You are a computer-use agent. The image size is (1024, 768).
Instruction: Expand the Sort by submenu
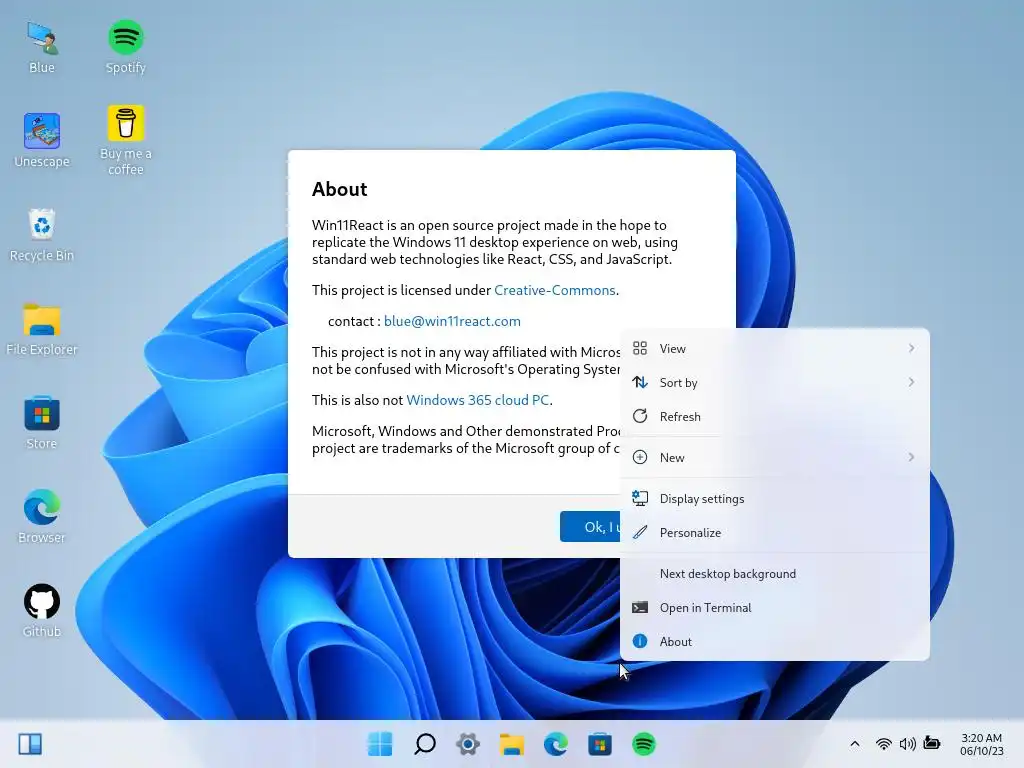775,383
